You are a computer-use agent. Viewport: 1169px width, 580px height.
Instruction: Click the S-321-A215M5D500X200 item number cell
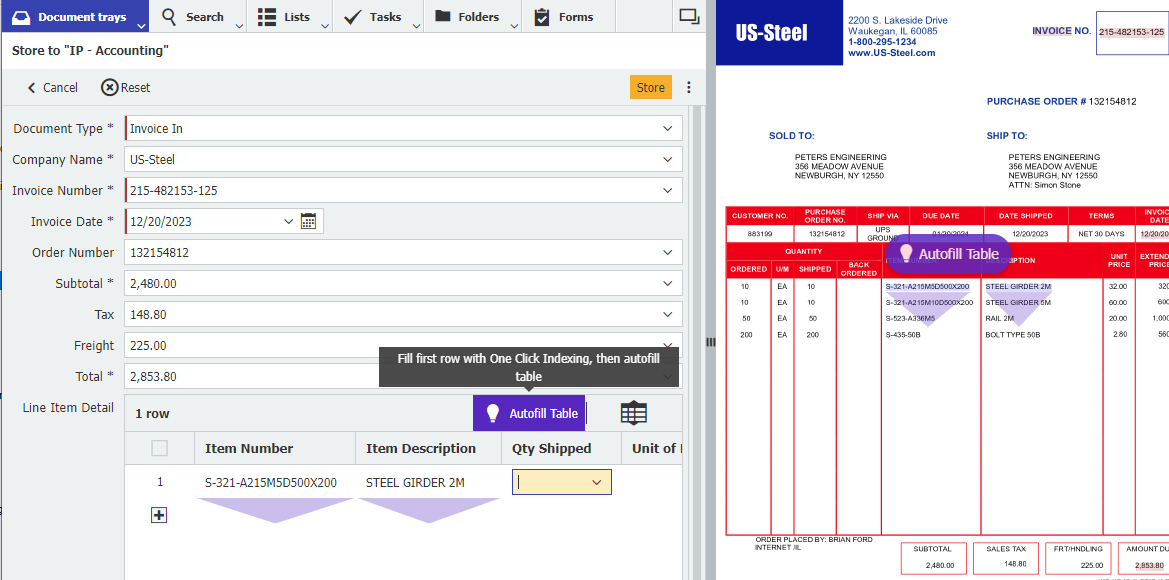coord(271,482)
